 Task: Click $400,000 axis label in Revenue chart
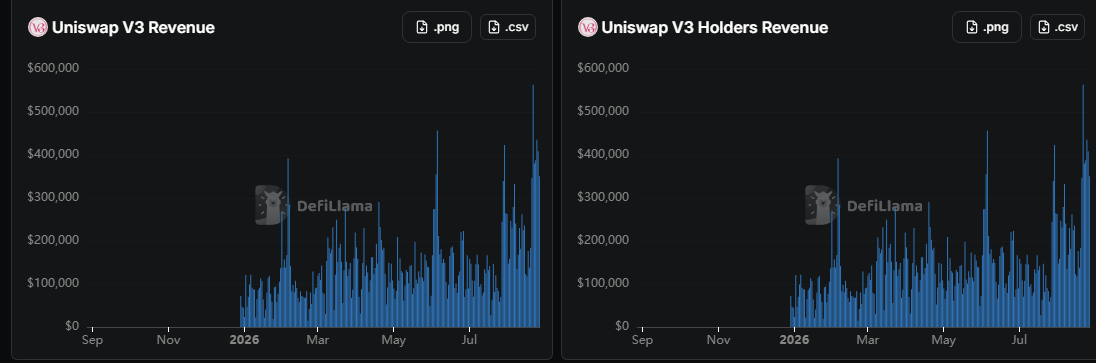53,155
